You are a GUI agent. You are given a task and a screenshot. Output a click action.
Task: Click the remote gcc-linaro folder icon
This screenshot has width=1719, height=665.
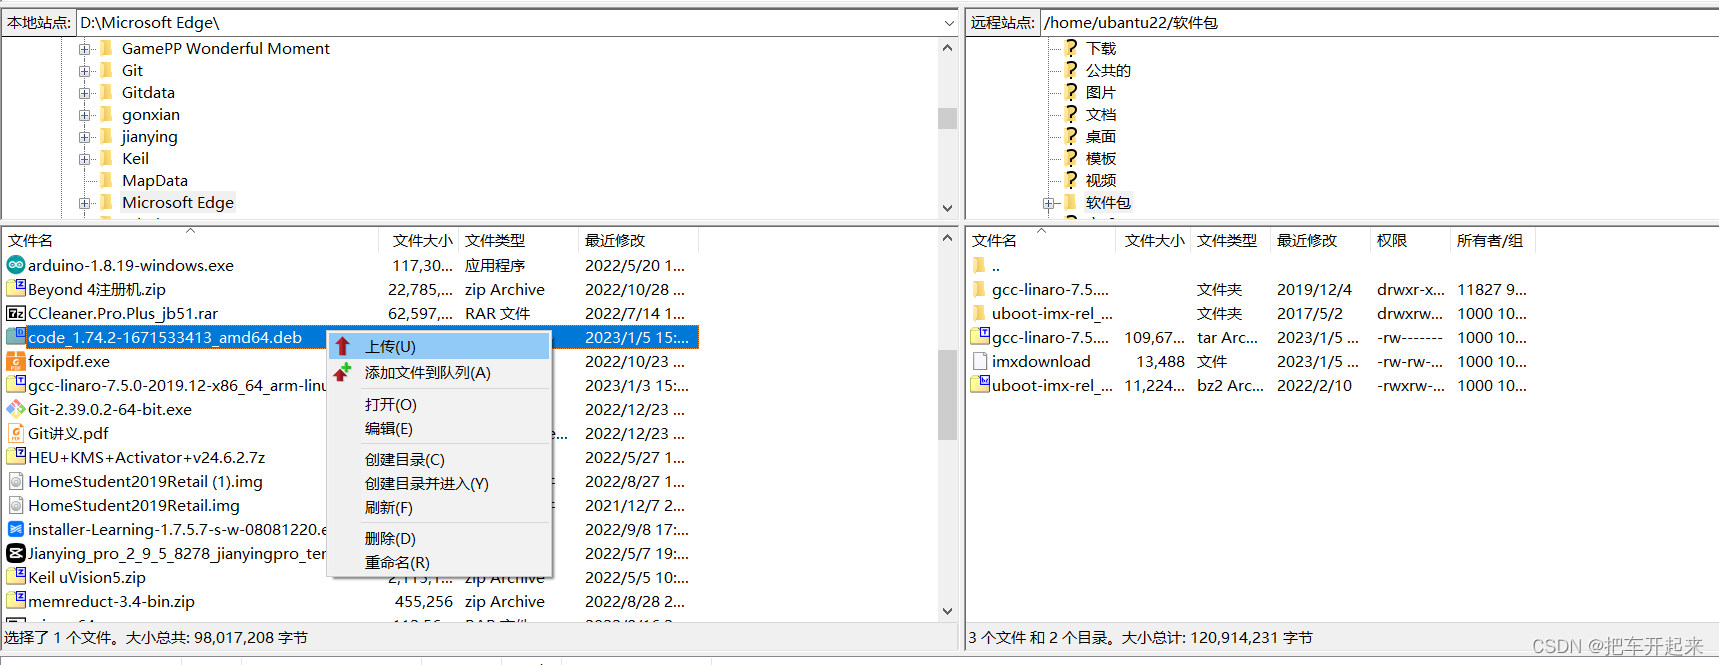(x=979, y=289)
